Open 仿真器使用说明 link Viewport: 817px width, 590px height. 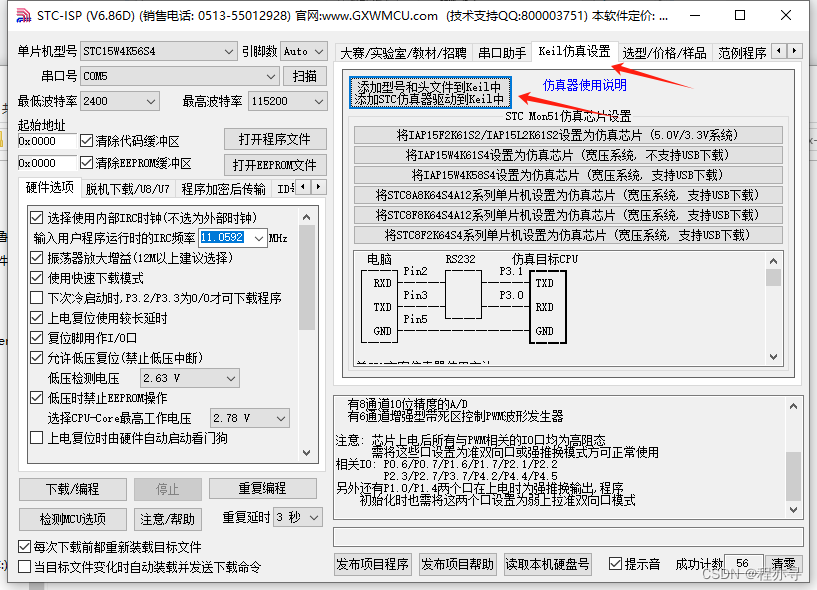click(585, 85)
